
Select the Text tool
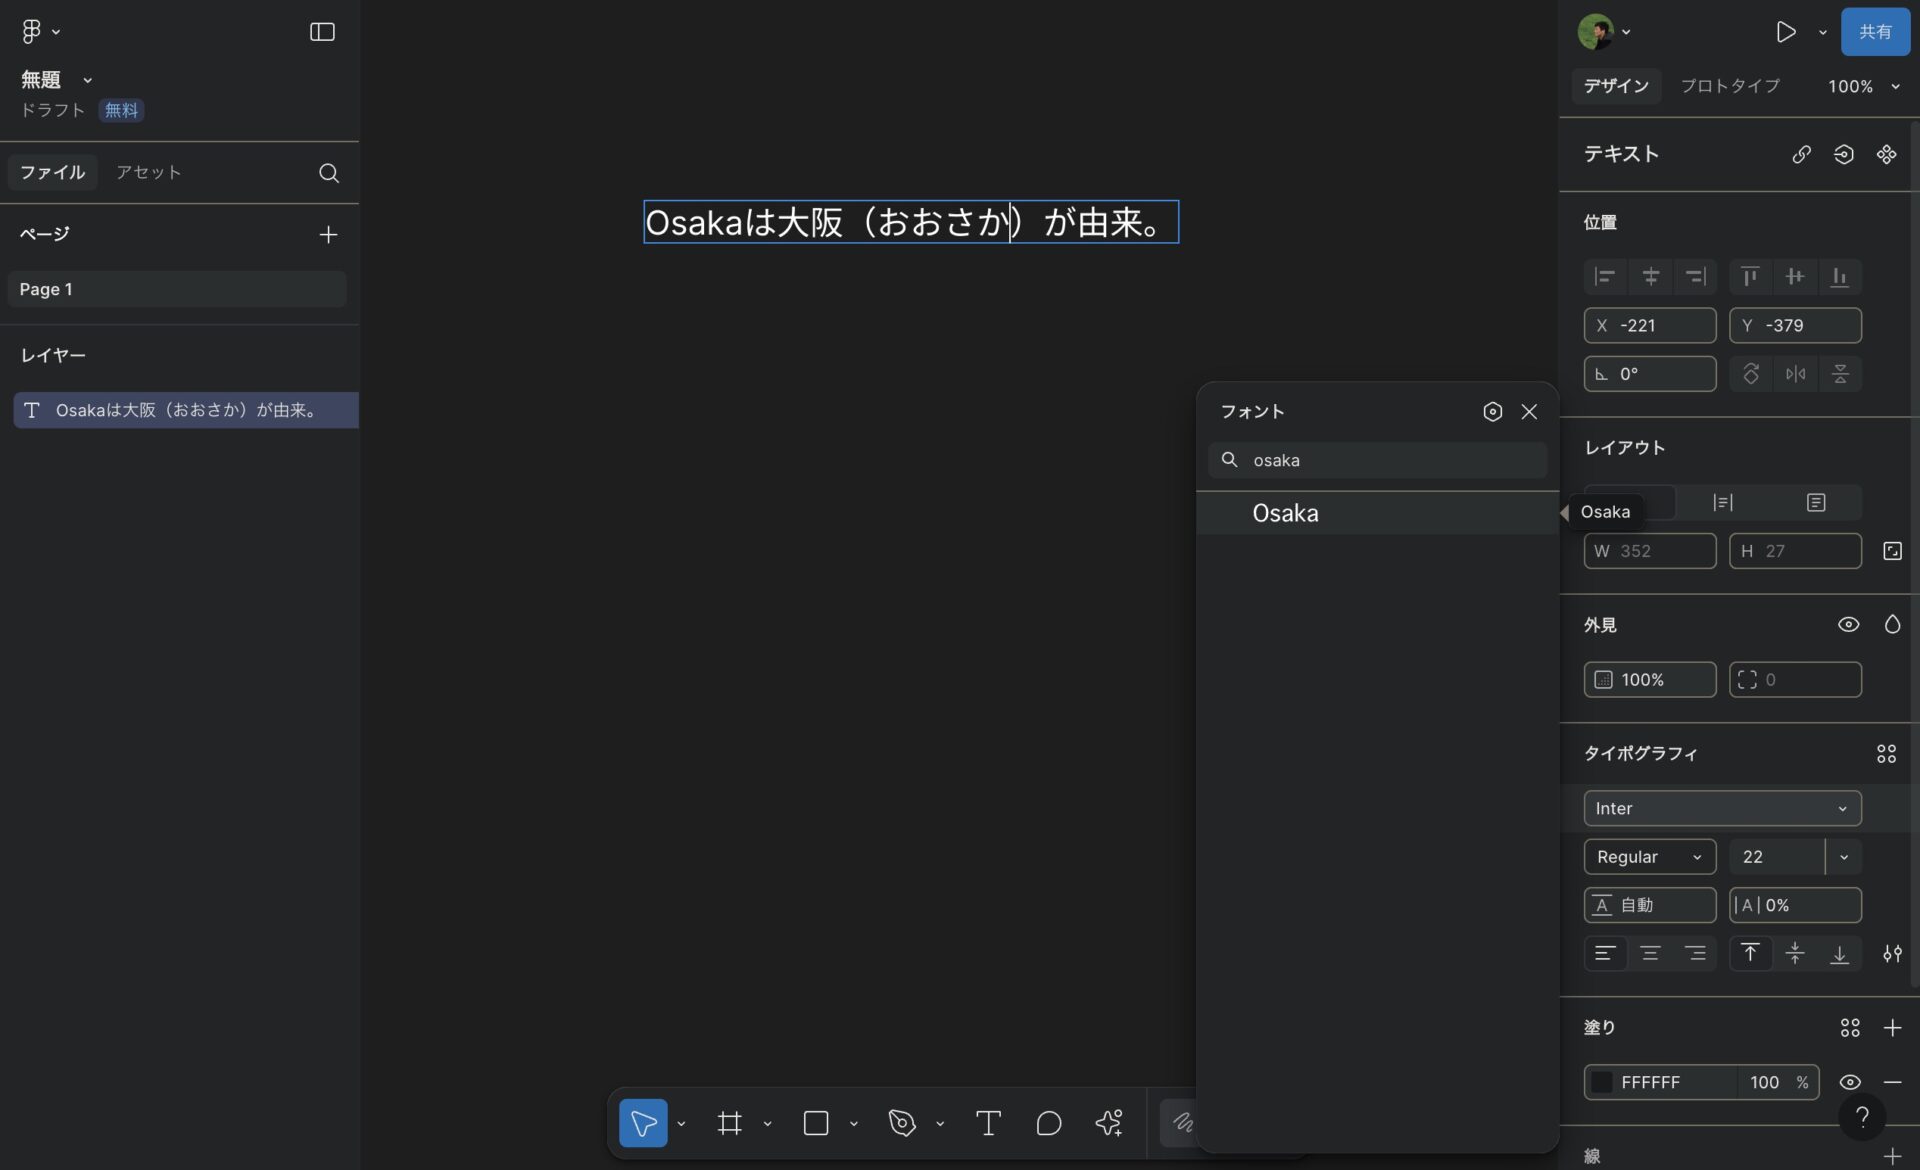tap(988, 1123)
